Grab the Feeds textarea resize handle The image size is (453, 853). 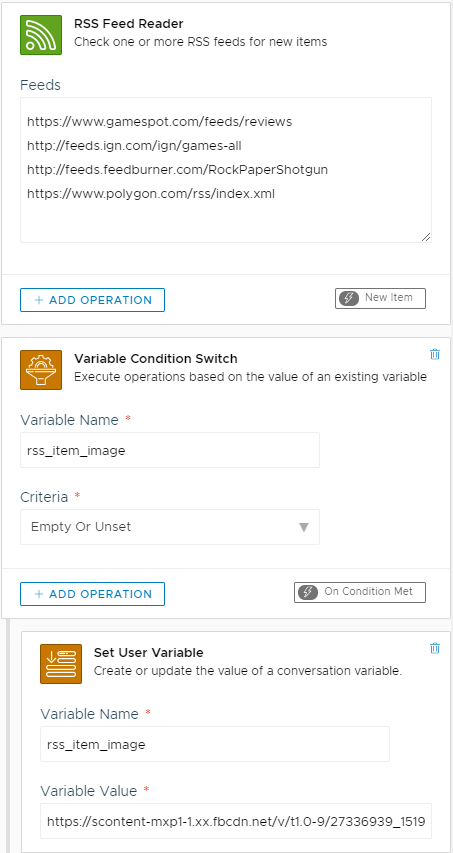(x=426, y=237)
